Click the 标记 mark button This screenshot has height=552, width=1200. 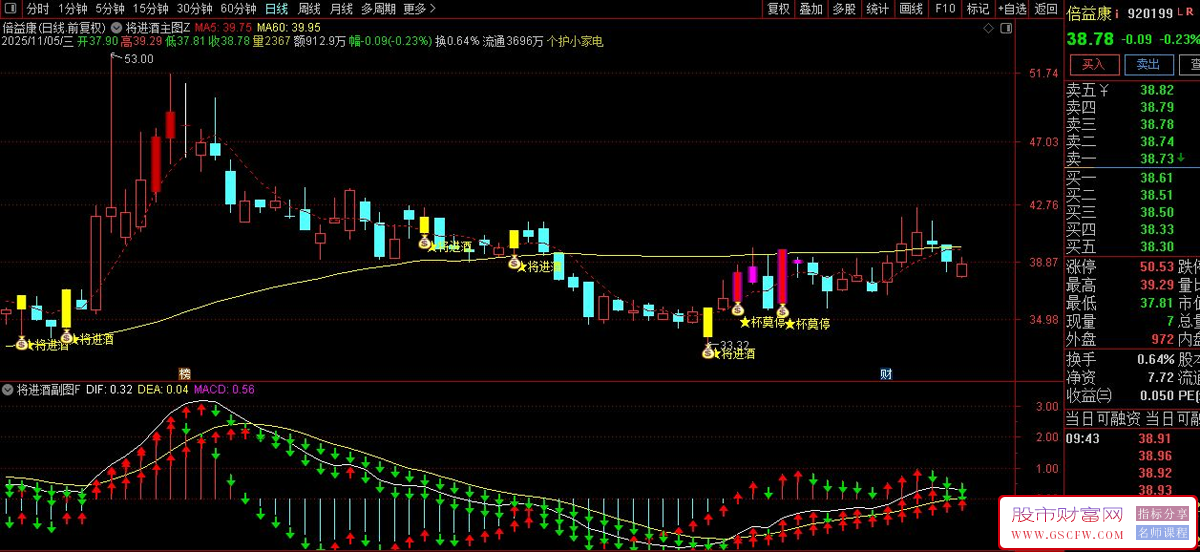tap(978, 9)
